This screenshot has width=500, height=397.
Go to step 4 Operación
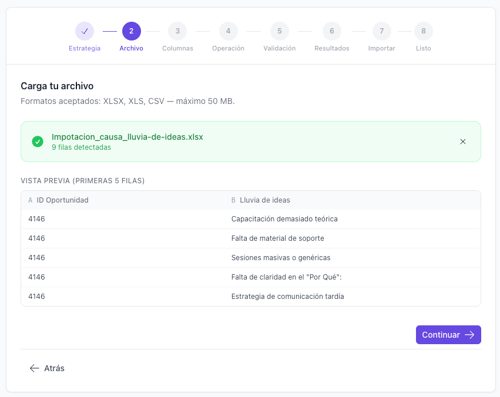pyautogui.click(x=228, y=31)
